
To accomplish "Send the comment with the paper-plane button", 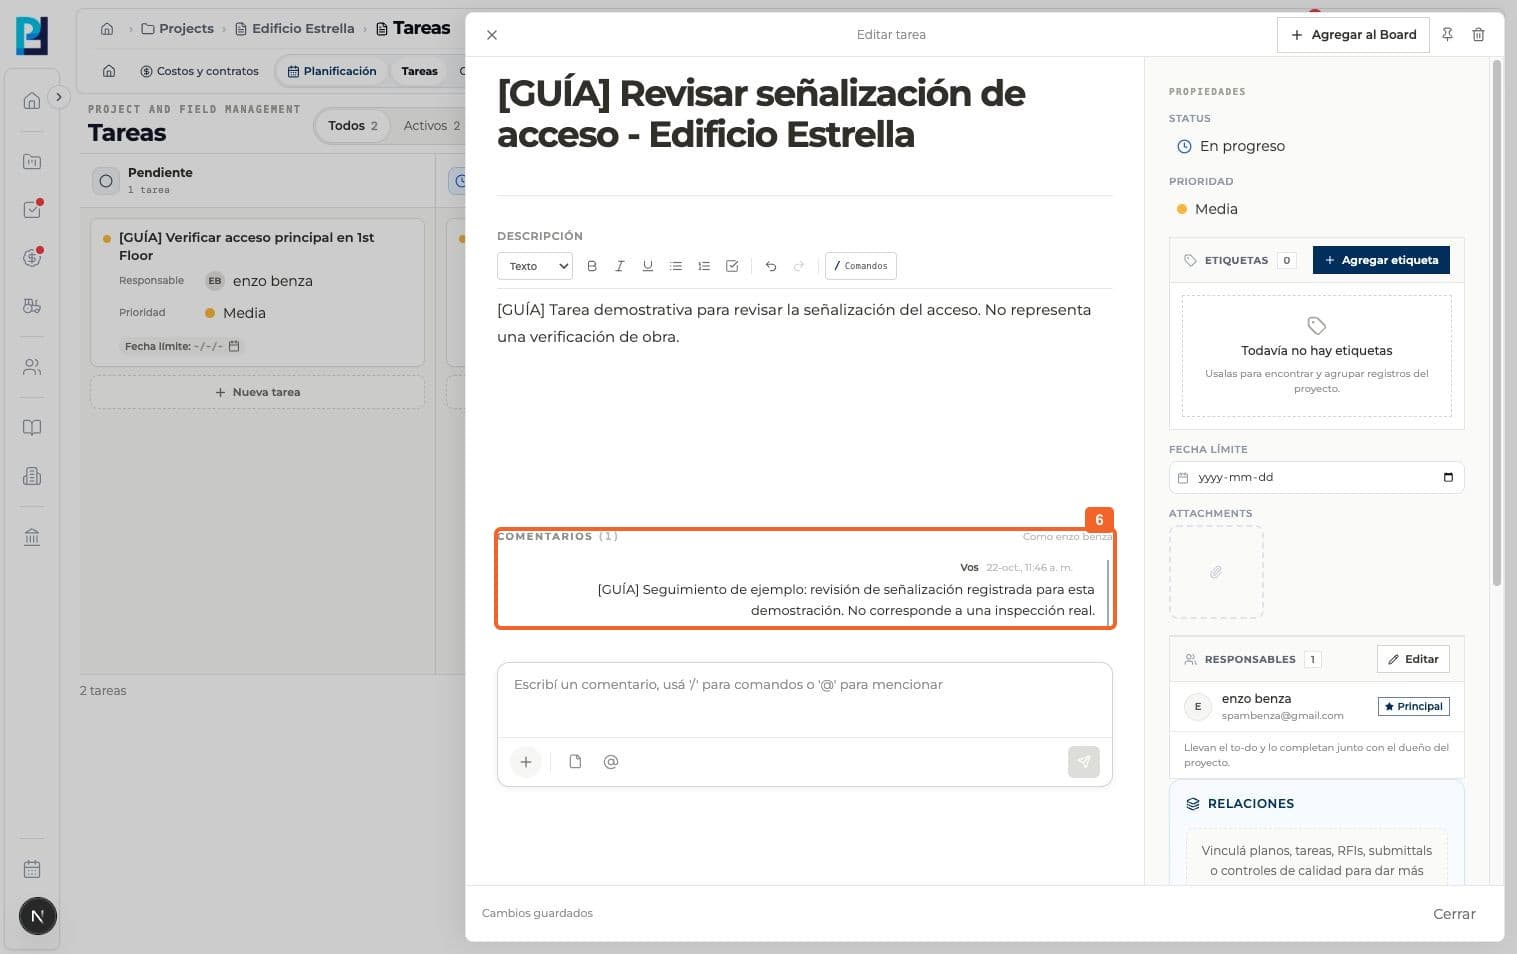I will tap(1084, 762).
